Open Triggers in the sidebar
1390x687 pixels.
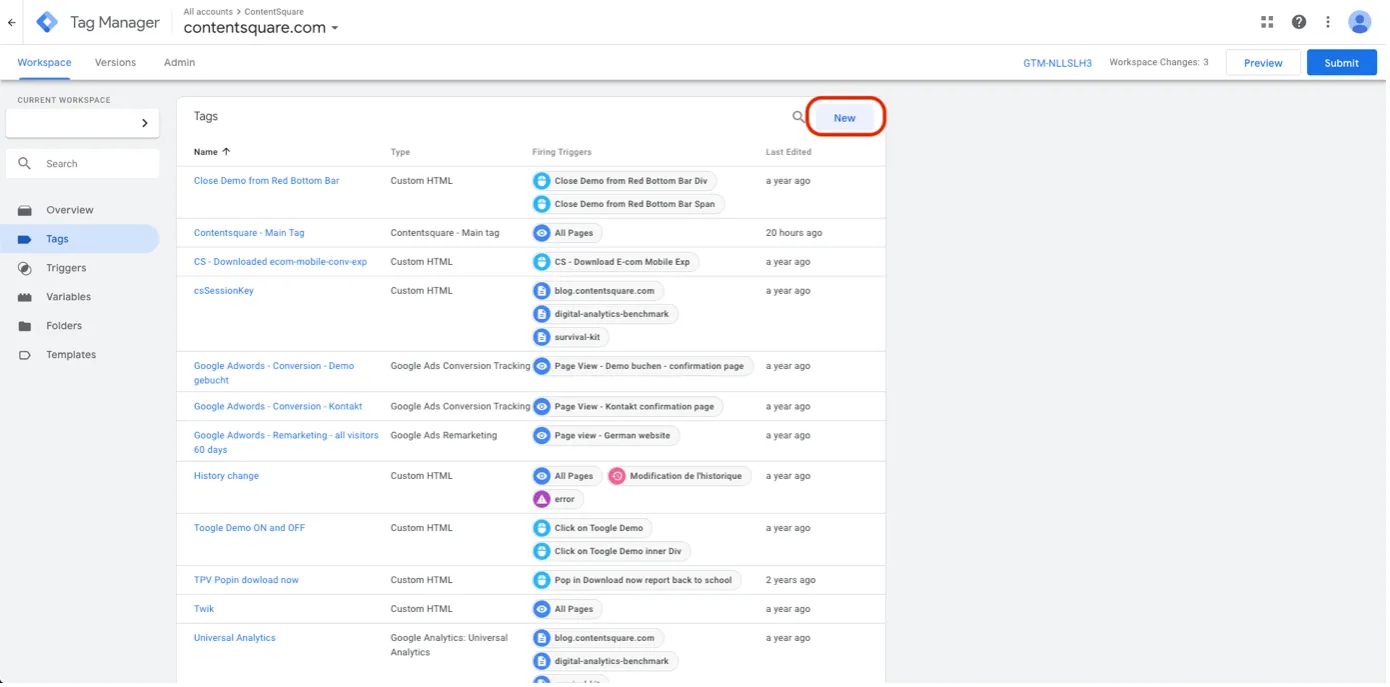pos(66,268)
